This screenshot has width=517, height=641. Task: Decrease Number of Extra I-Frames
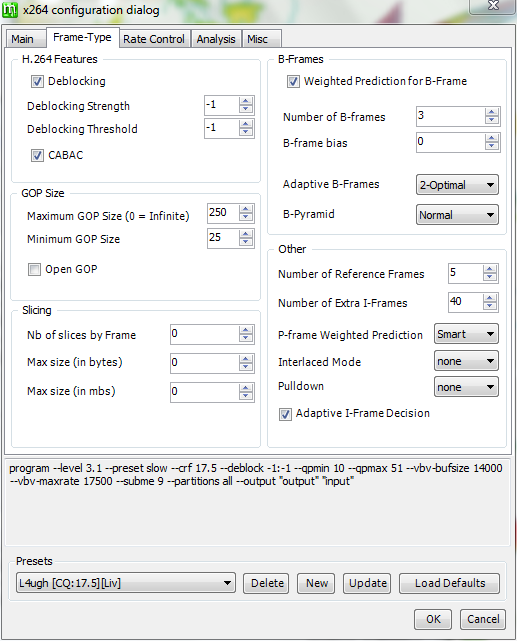tap(490, 306)
